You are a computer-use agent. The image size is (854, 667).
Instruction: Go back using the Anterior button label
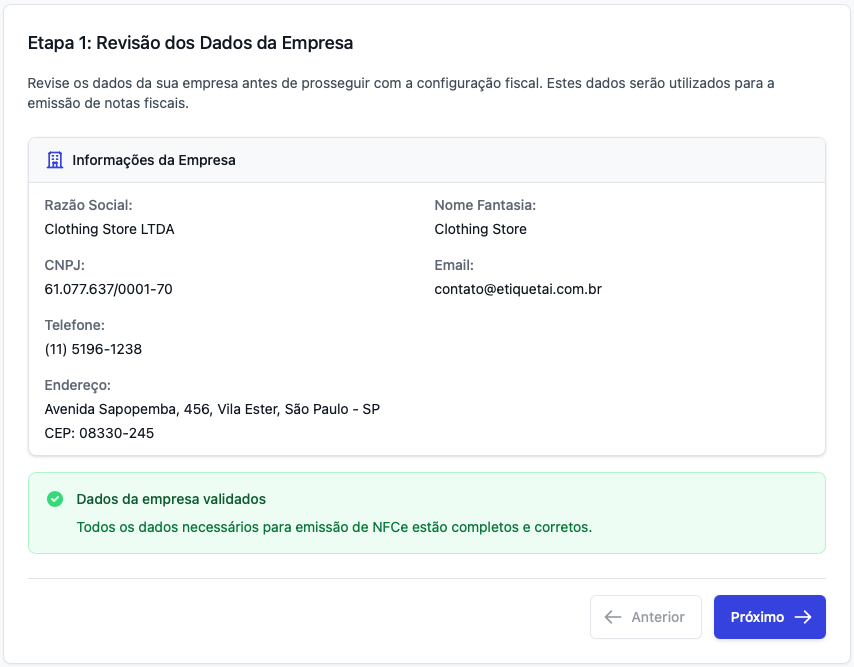coord(658,617)
